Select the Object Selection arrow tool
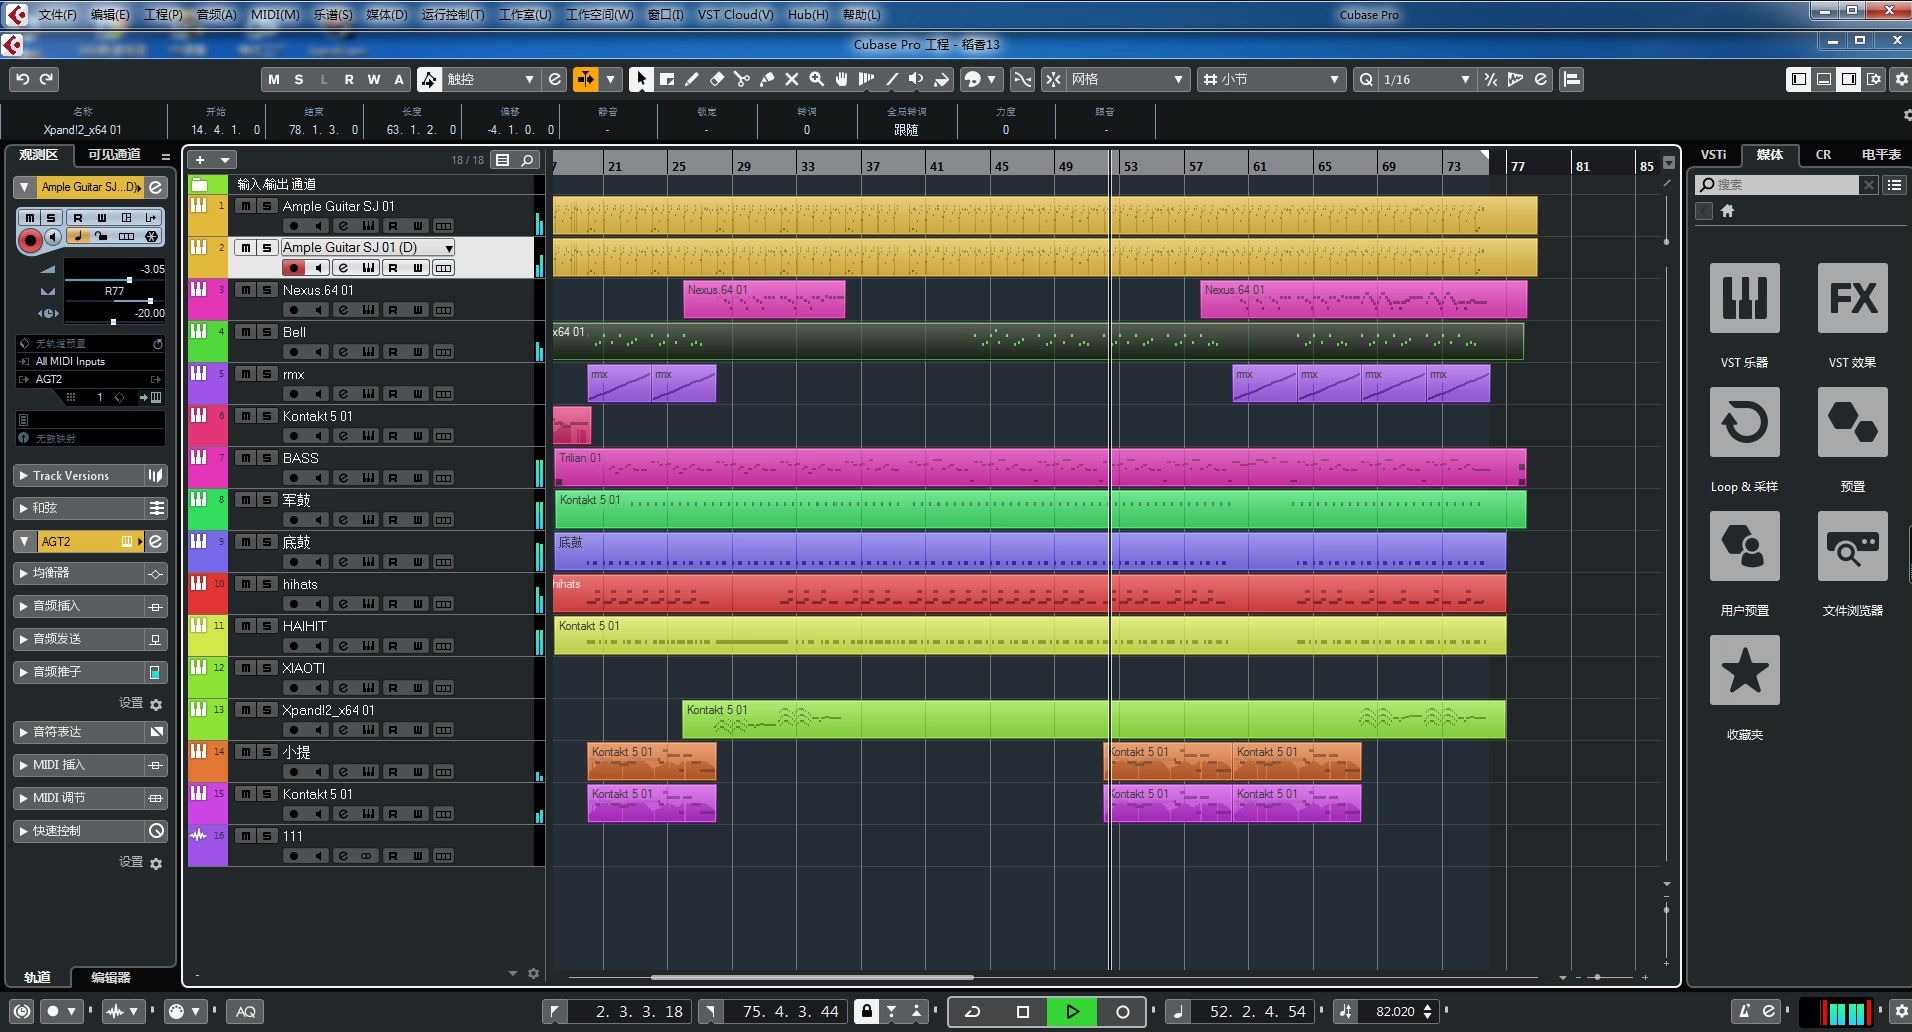The image size is (1912, 1032). click(x=641, y=79)
